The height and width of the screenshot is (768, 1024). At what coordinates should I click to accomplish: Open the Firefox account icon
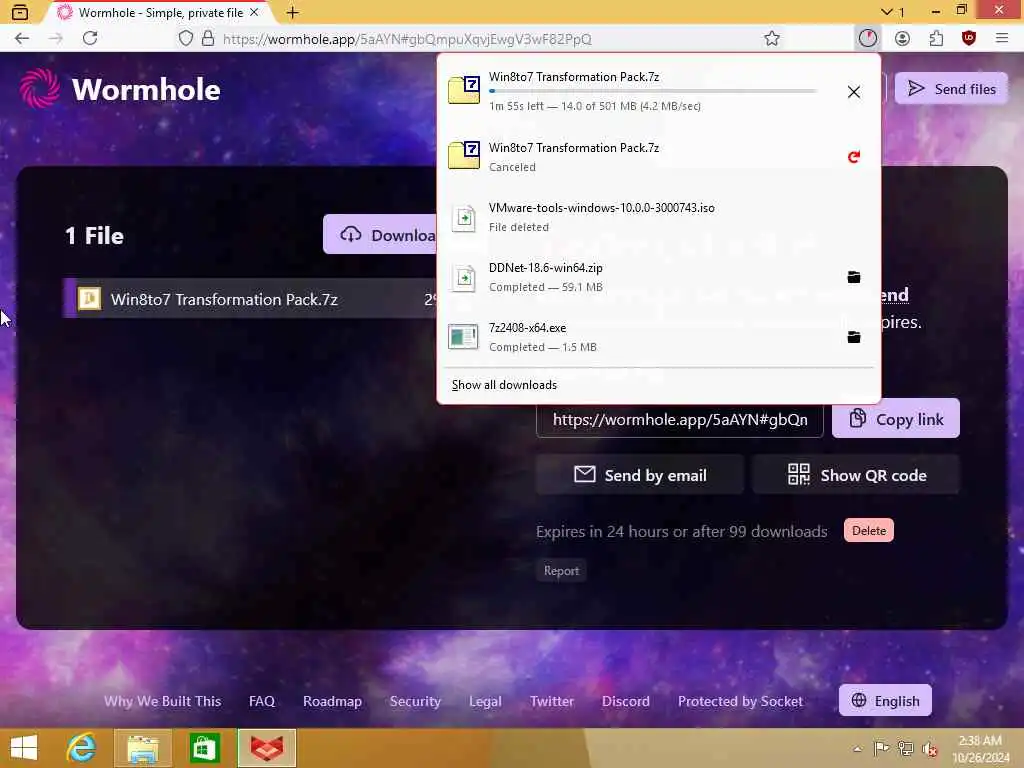902,39
